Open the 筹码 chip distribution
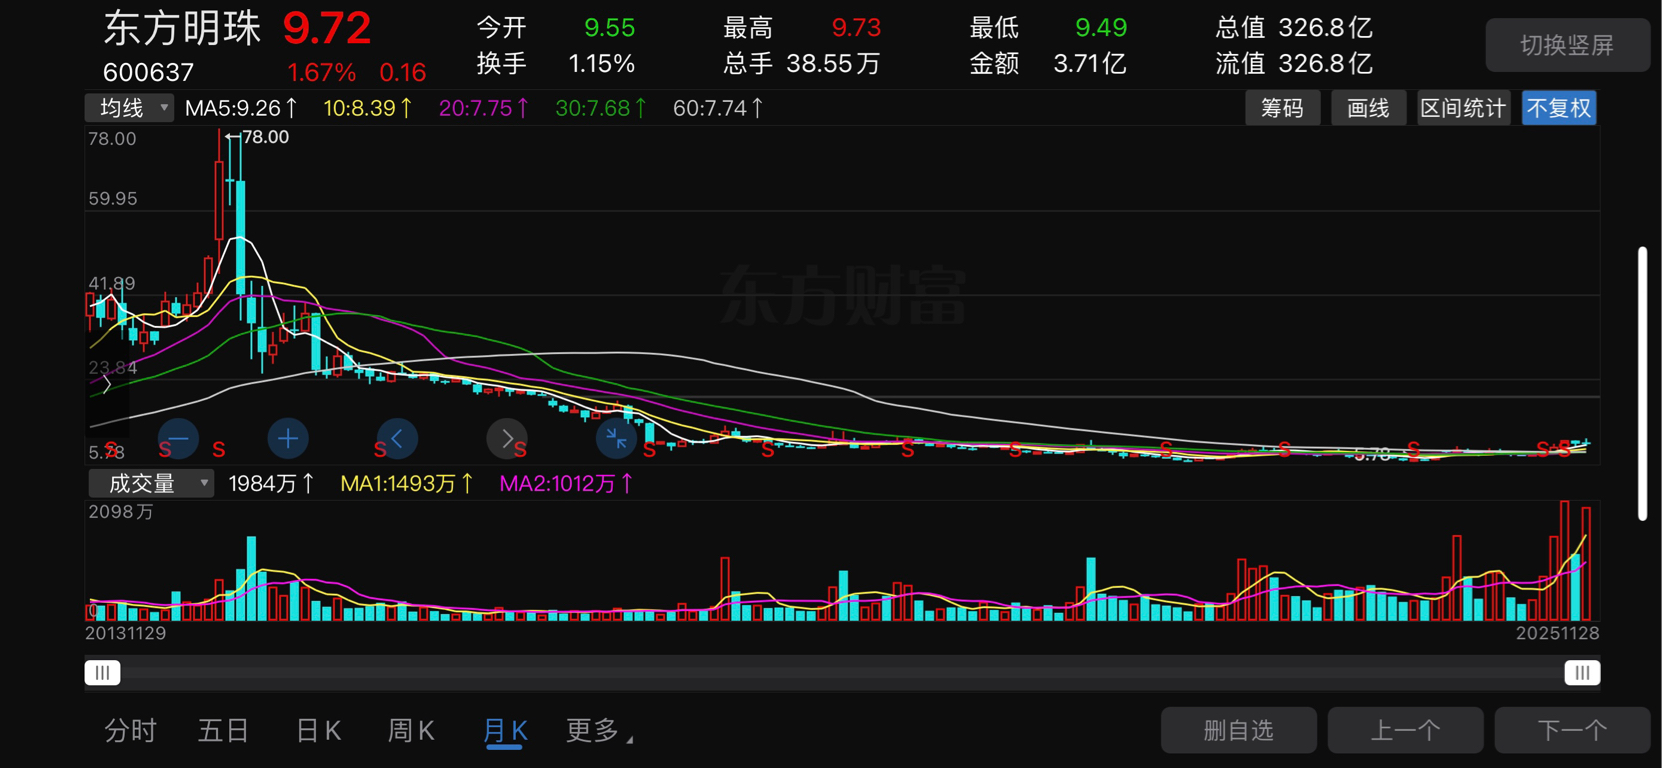The height and width of the screenshot is (768, 1662). (1282, 108)
